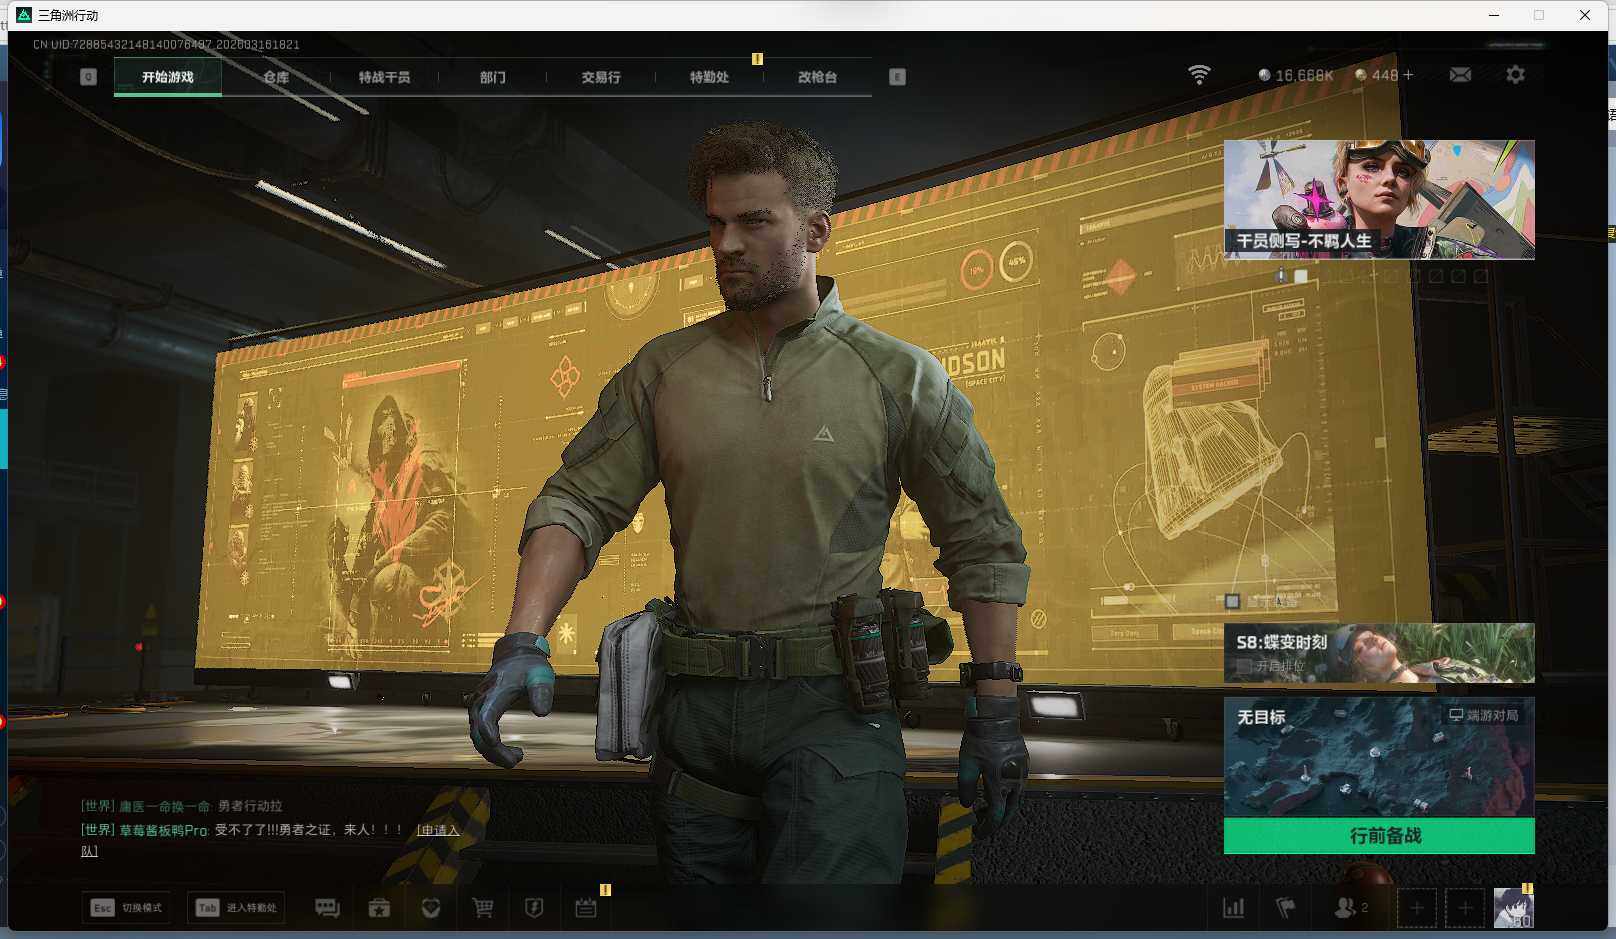Open the statistics bar chart icon
This screenshot has height=939, width=1616.
(1234, 908)
